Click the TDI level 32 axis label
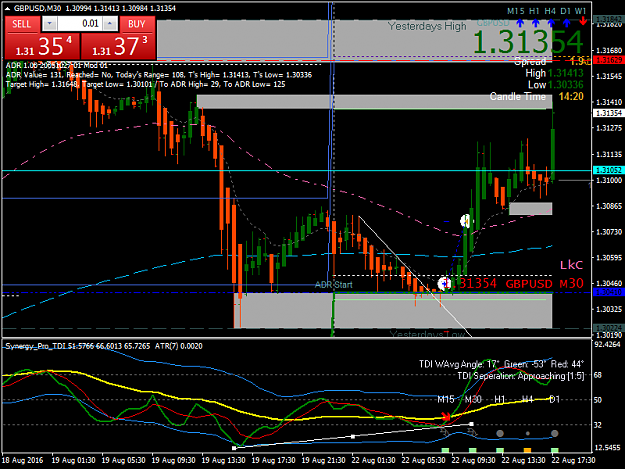Image resolution: width=625 pixels, height=469 pixels. [x=597, y=425]
